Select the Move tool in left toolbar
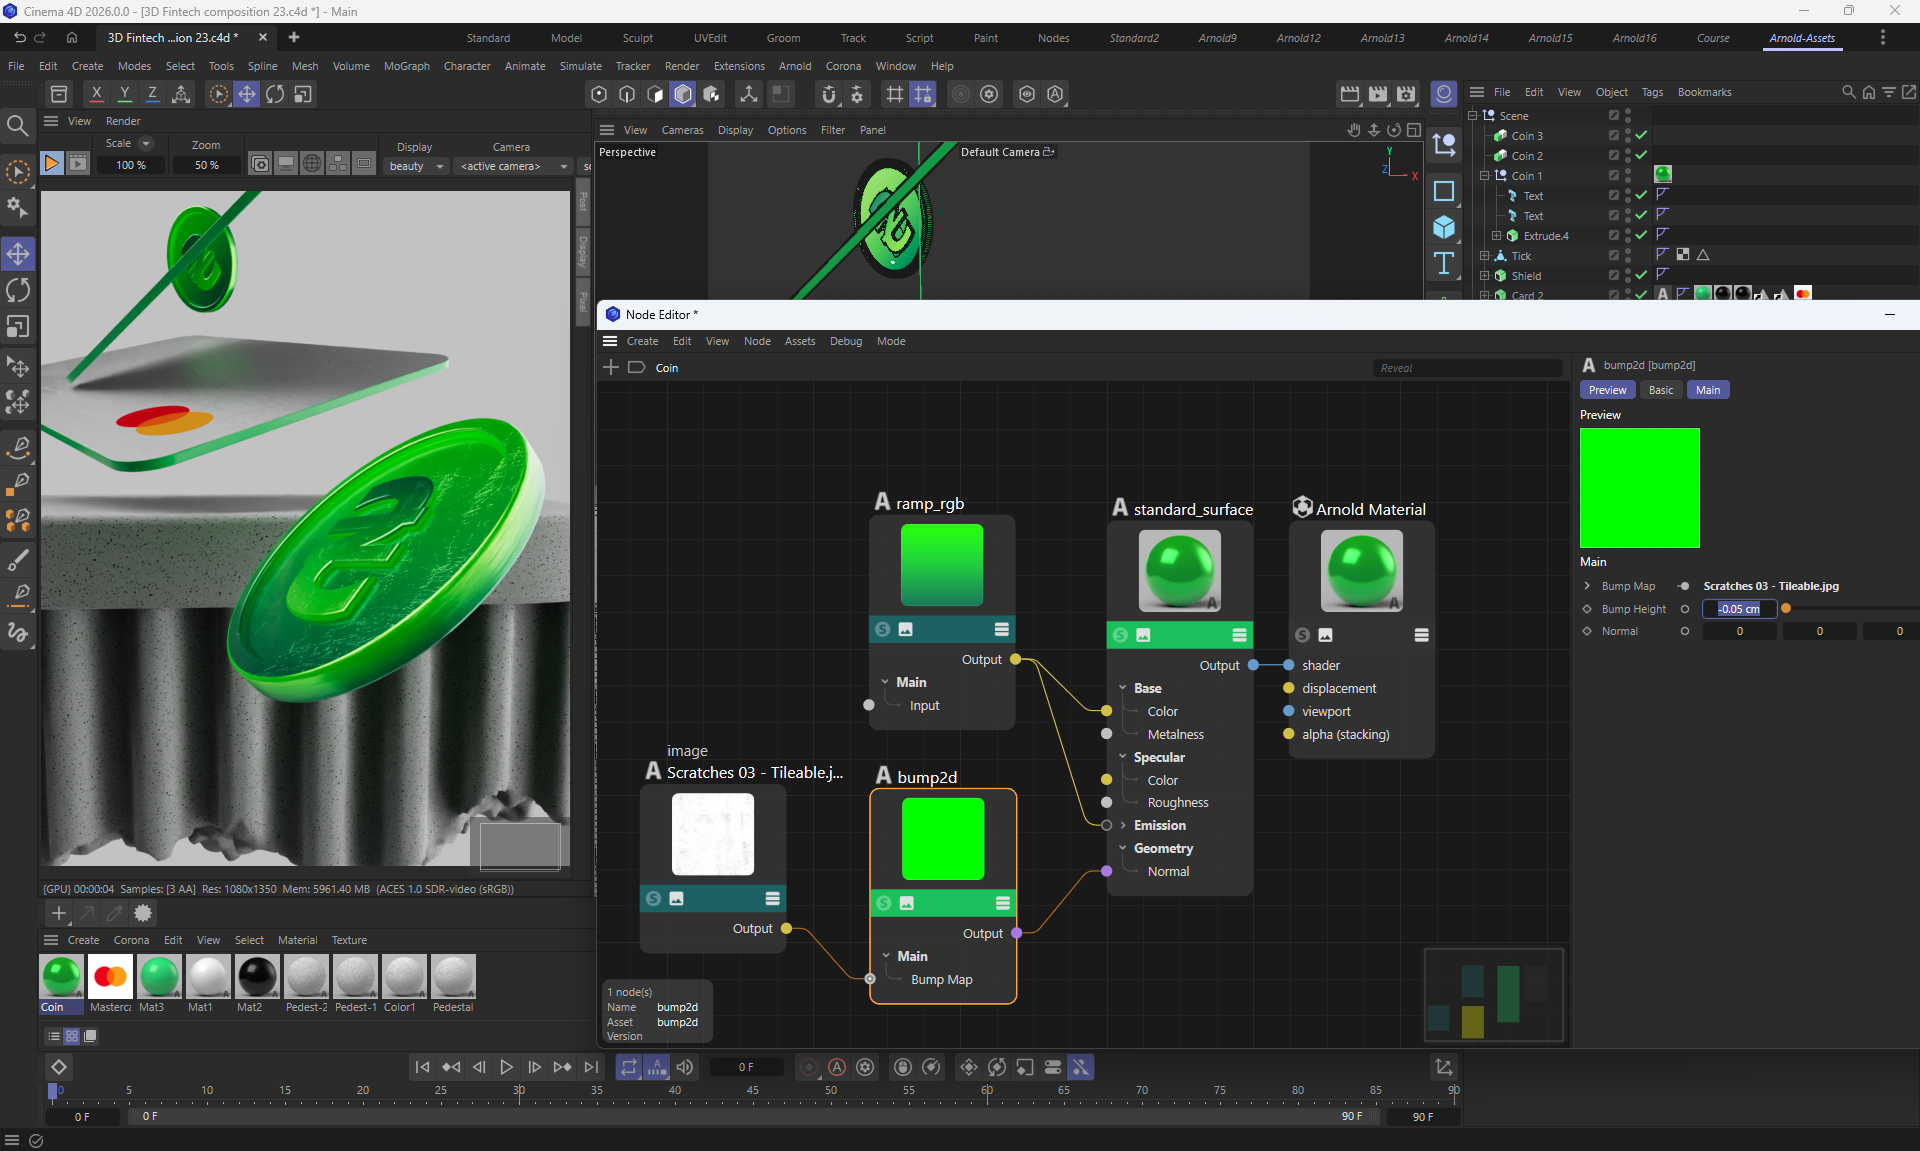The height and width of the screenshot is (1151, 1920). 18,254
